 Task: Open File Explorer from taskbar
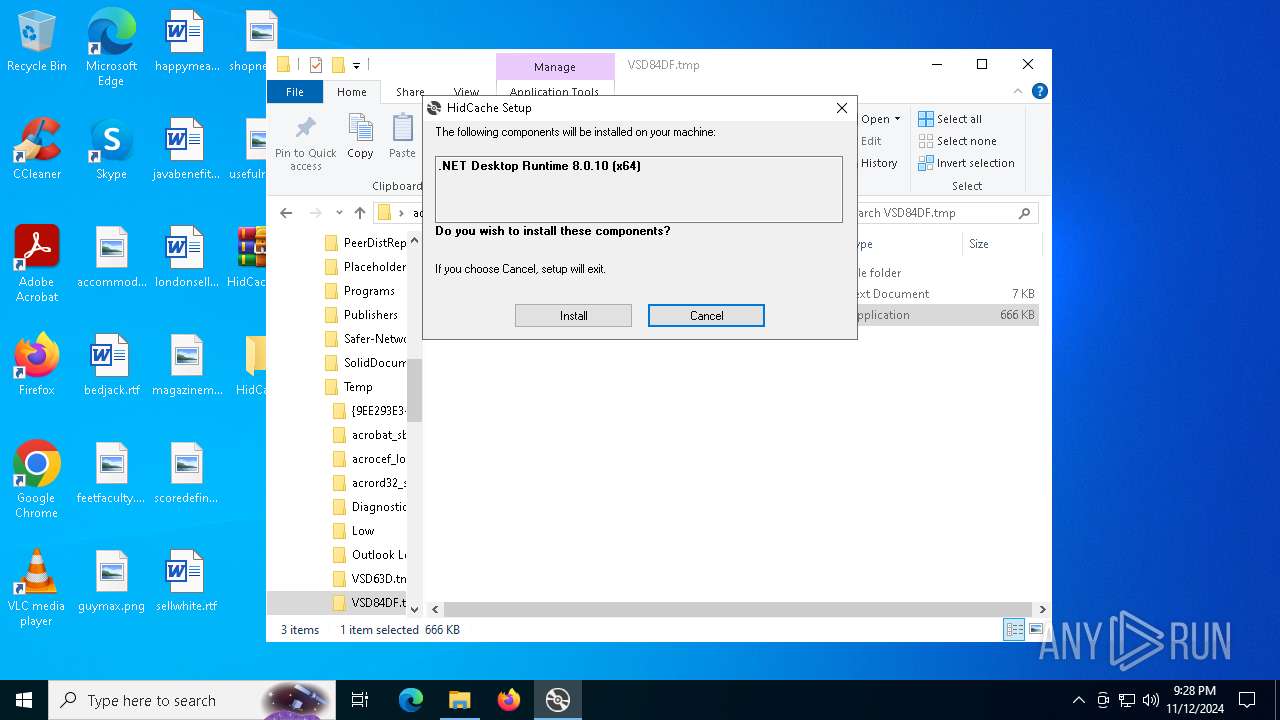pyautogui.click(x=459, y=700)
